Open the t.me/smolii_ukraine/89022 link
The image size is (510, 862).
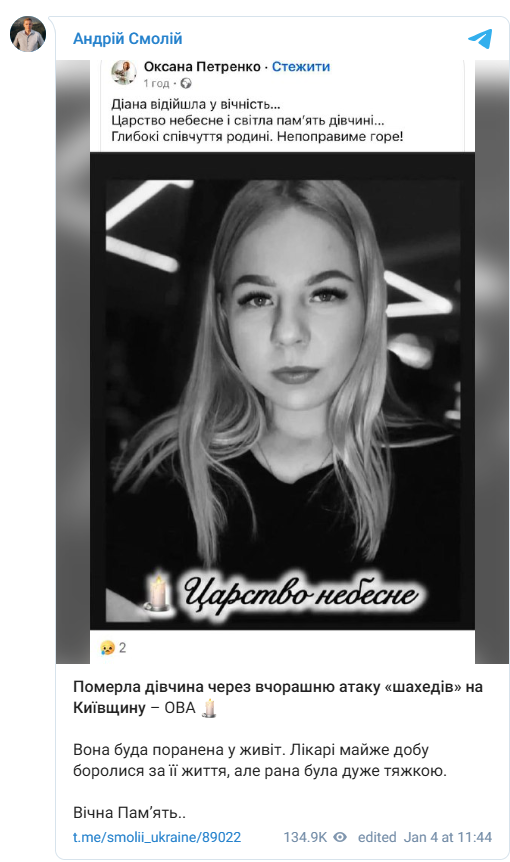157,837
